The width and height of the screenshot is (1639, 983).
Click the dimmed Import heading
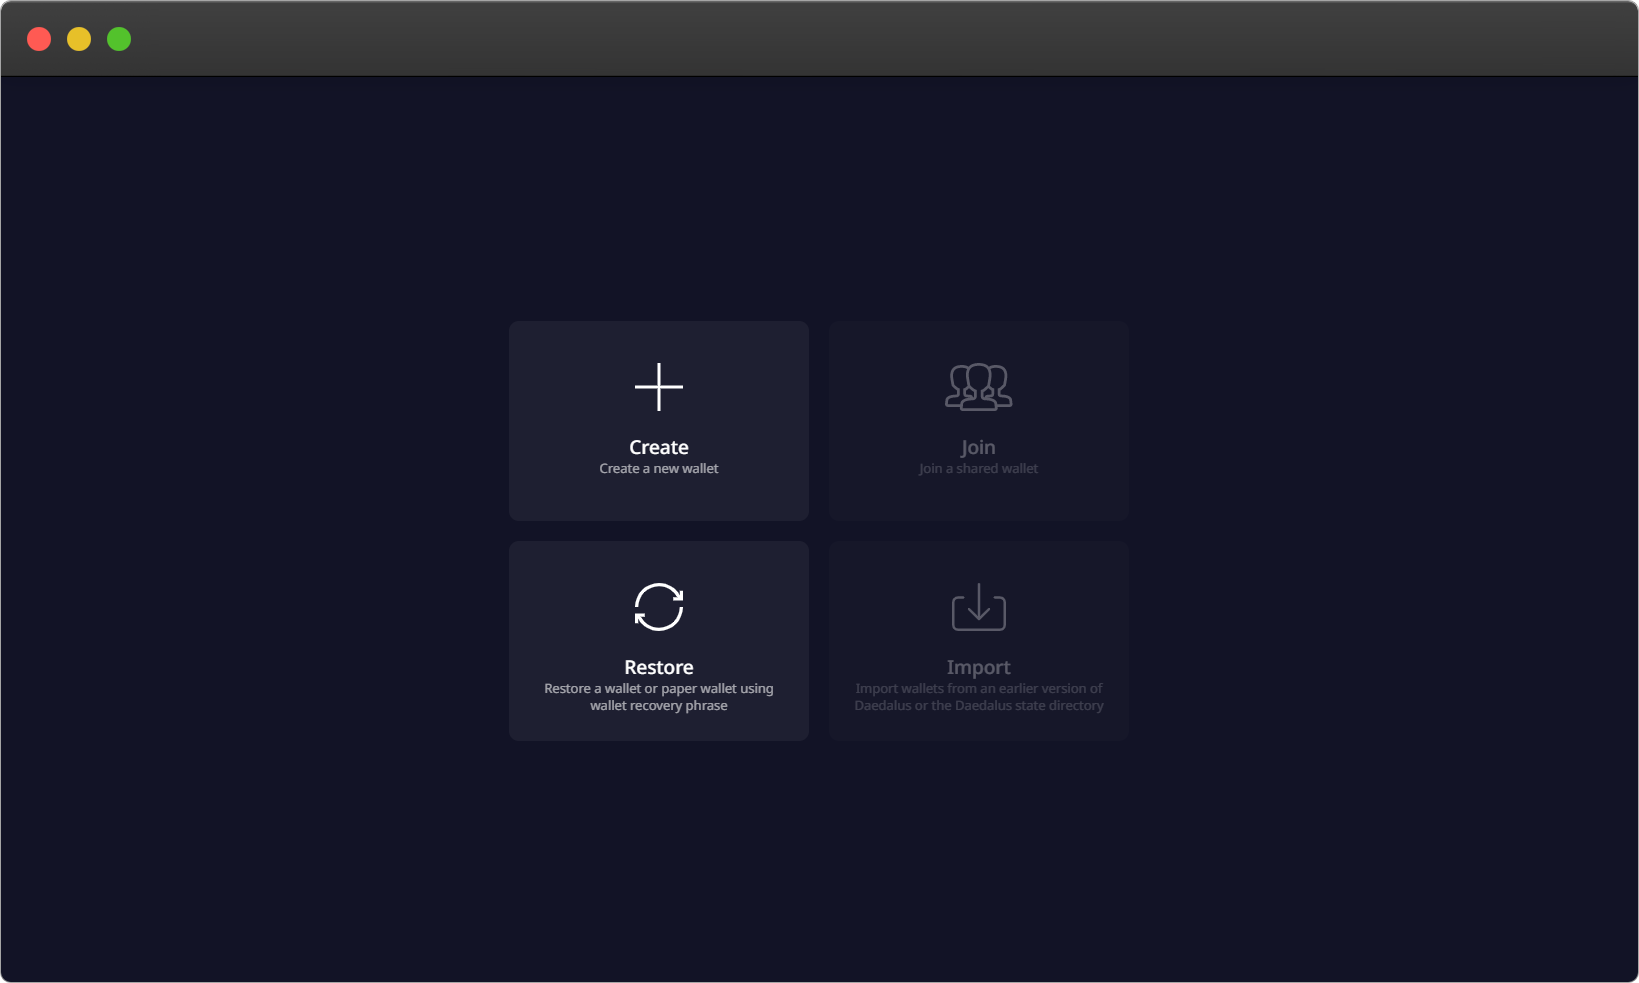click(979, 668)
